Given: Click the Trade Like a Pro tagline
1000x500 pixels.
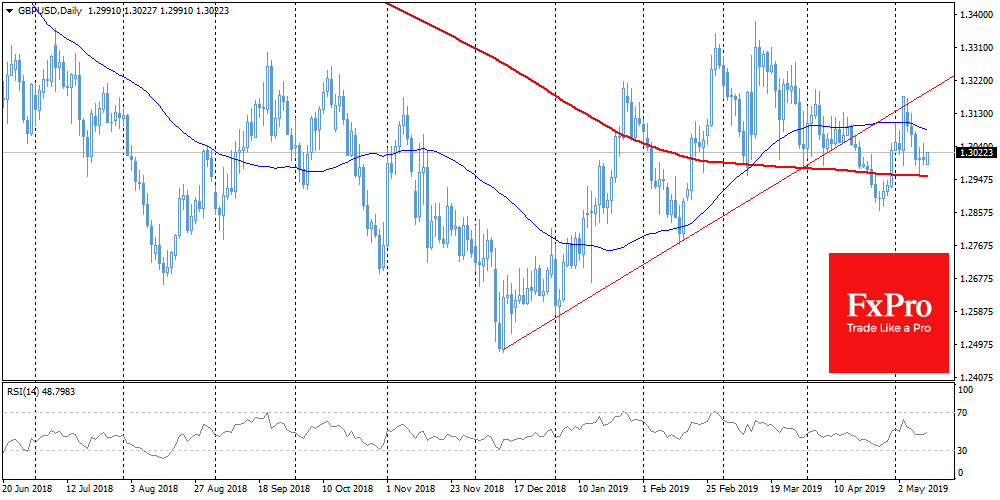Looking at the screenshot, I should 888,328.
